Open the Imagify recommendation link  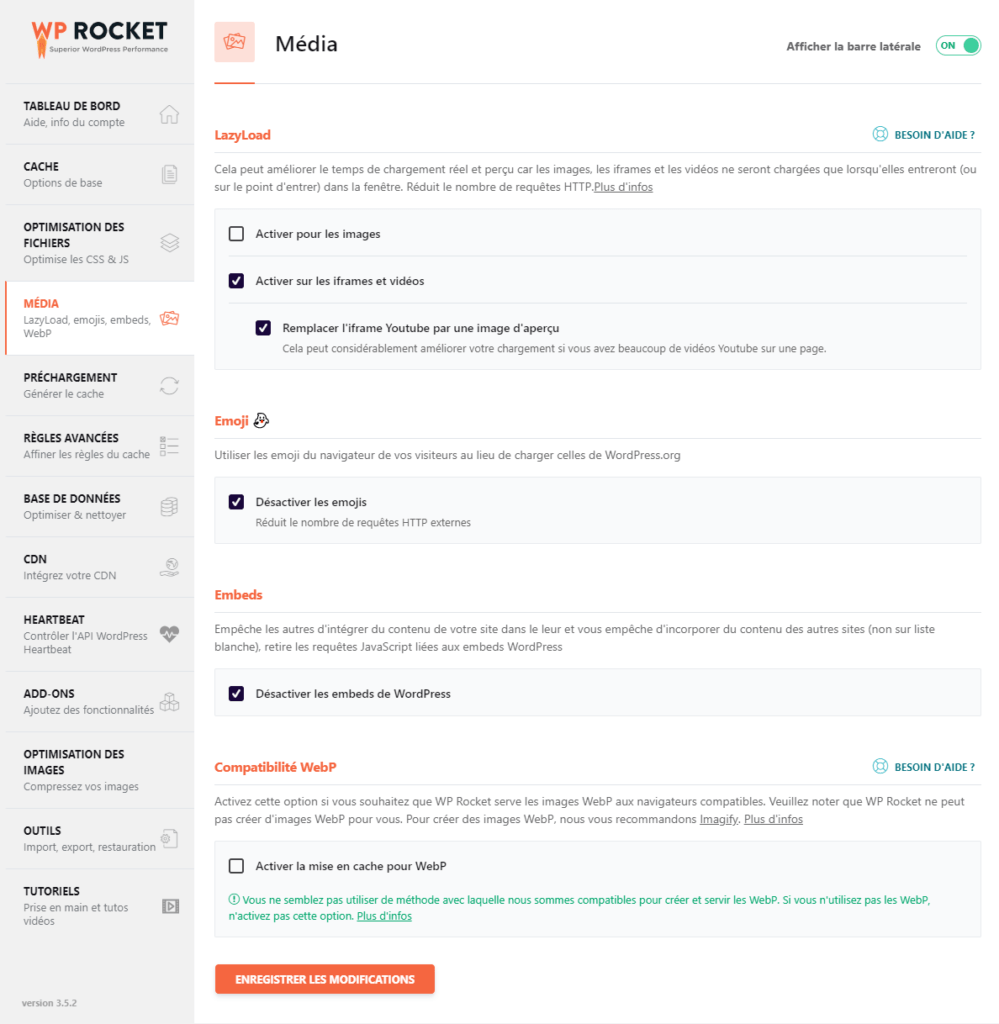pyautogui.click(x=717, y=820)
